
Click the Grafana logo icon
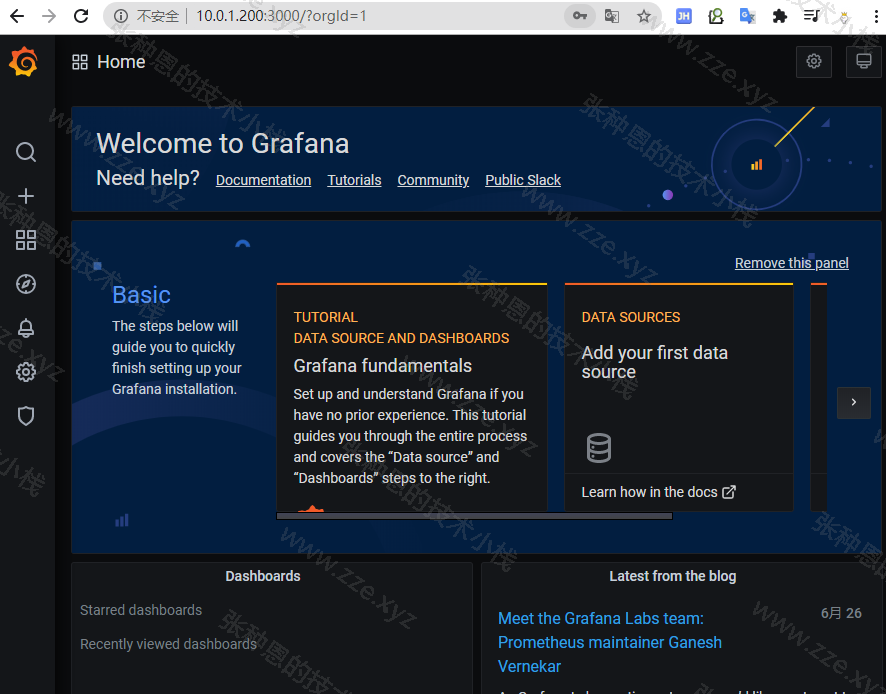pyautogui.click(x=23, y=62)
